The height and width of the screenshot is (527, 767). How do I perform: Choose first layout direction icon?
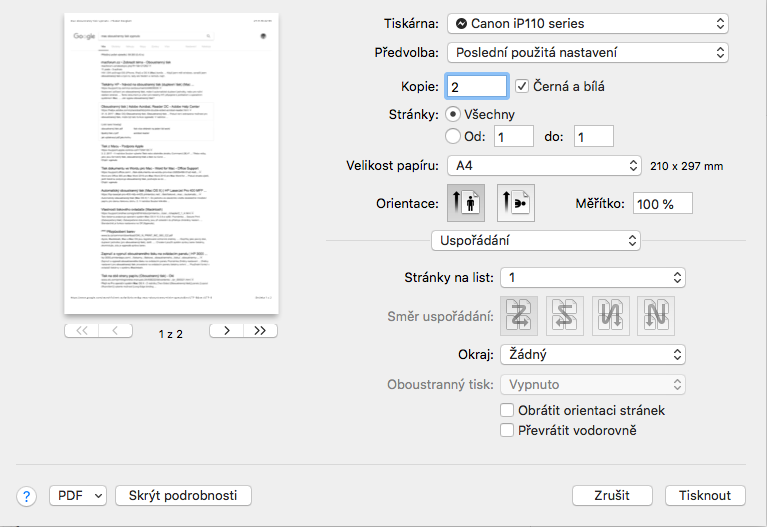pos(520,316)
